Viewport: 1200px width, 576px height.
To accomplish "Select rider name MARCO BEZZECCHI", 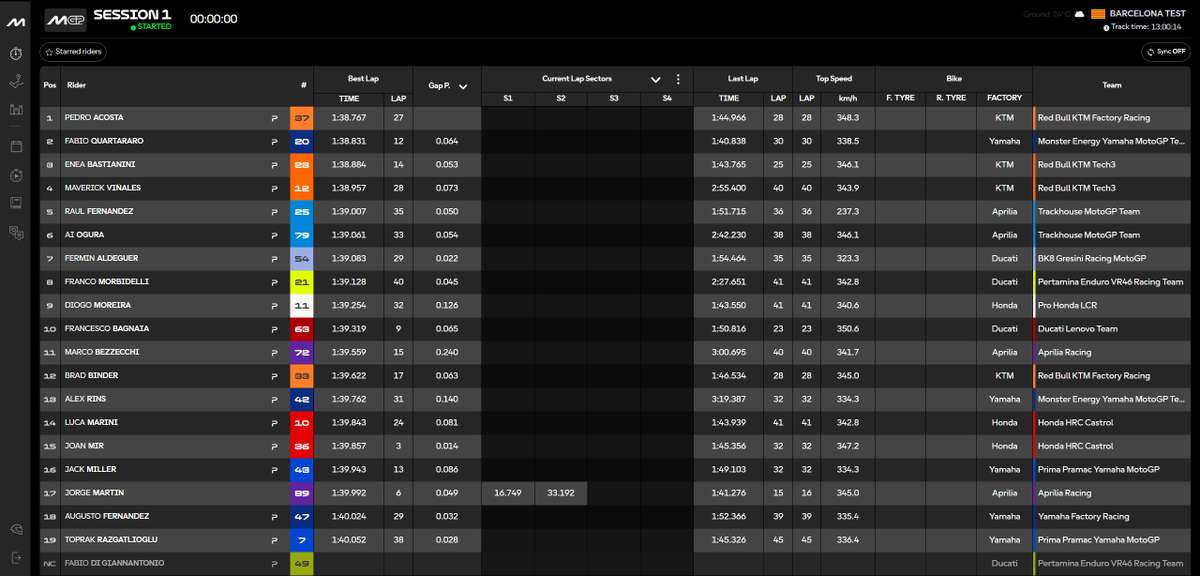I will pos(103,352).
